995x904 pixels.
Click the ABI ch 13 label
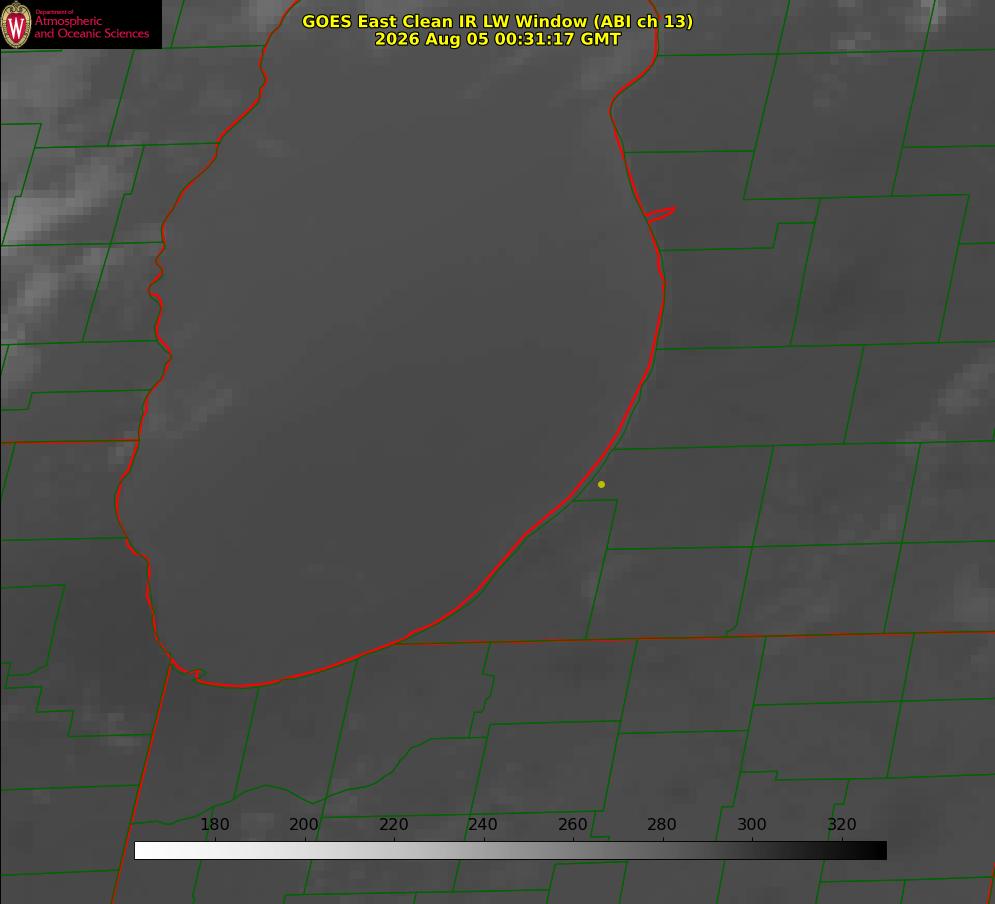[x=643, y=22]
